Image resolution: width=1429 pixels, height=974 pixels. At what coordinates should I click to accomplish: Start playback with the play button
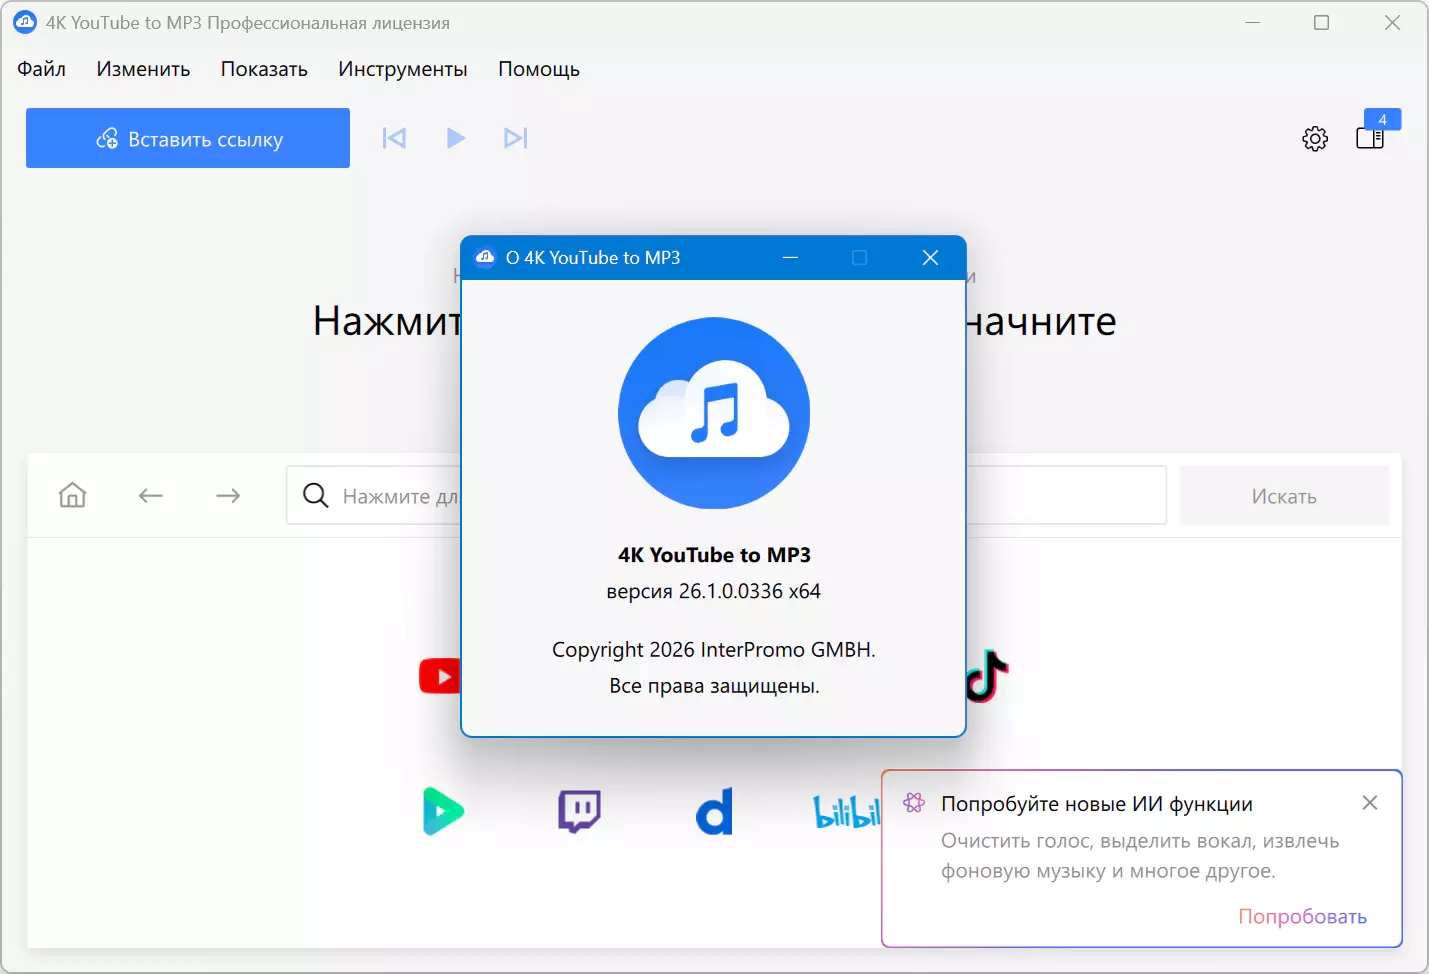455,138
